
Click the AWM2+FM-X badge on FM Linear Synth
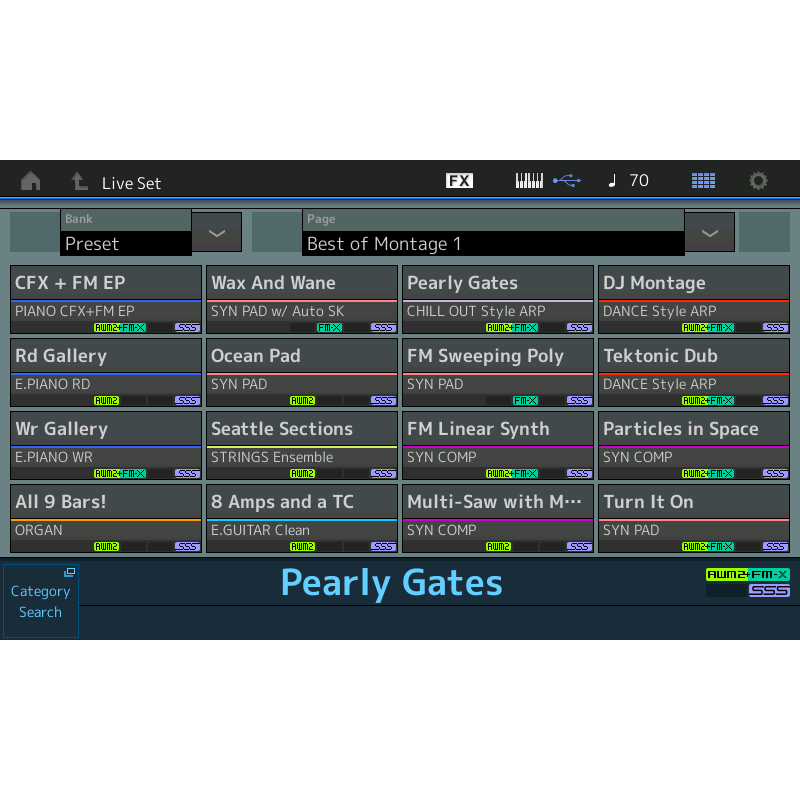point(512,473)
